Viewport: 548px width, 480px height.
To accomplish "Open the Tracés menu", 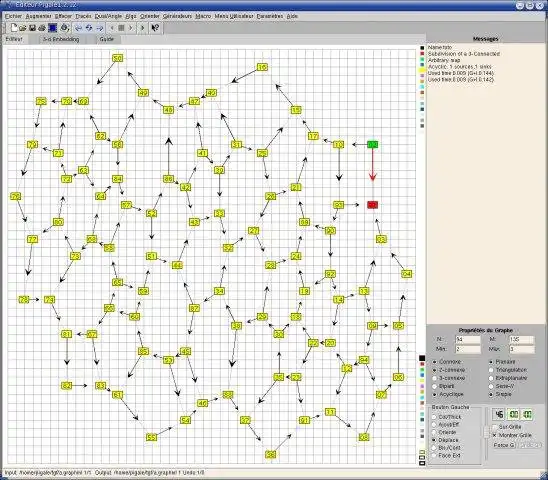I will pos(83,16).
